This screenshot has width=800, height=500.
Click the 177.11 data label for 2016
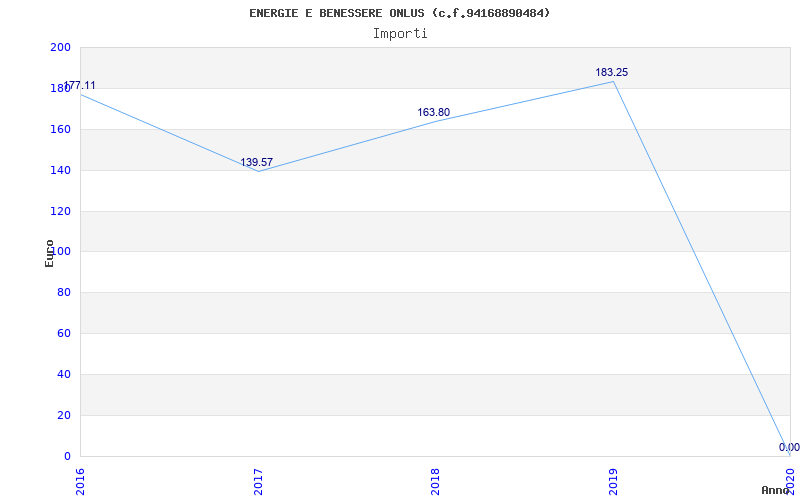point(79,85)
